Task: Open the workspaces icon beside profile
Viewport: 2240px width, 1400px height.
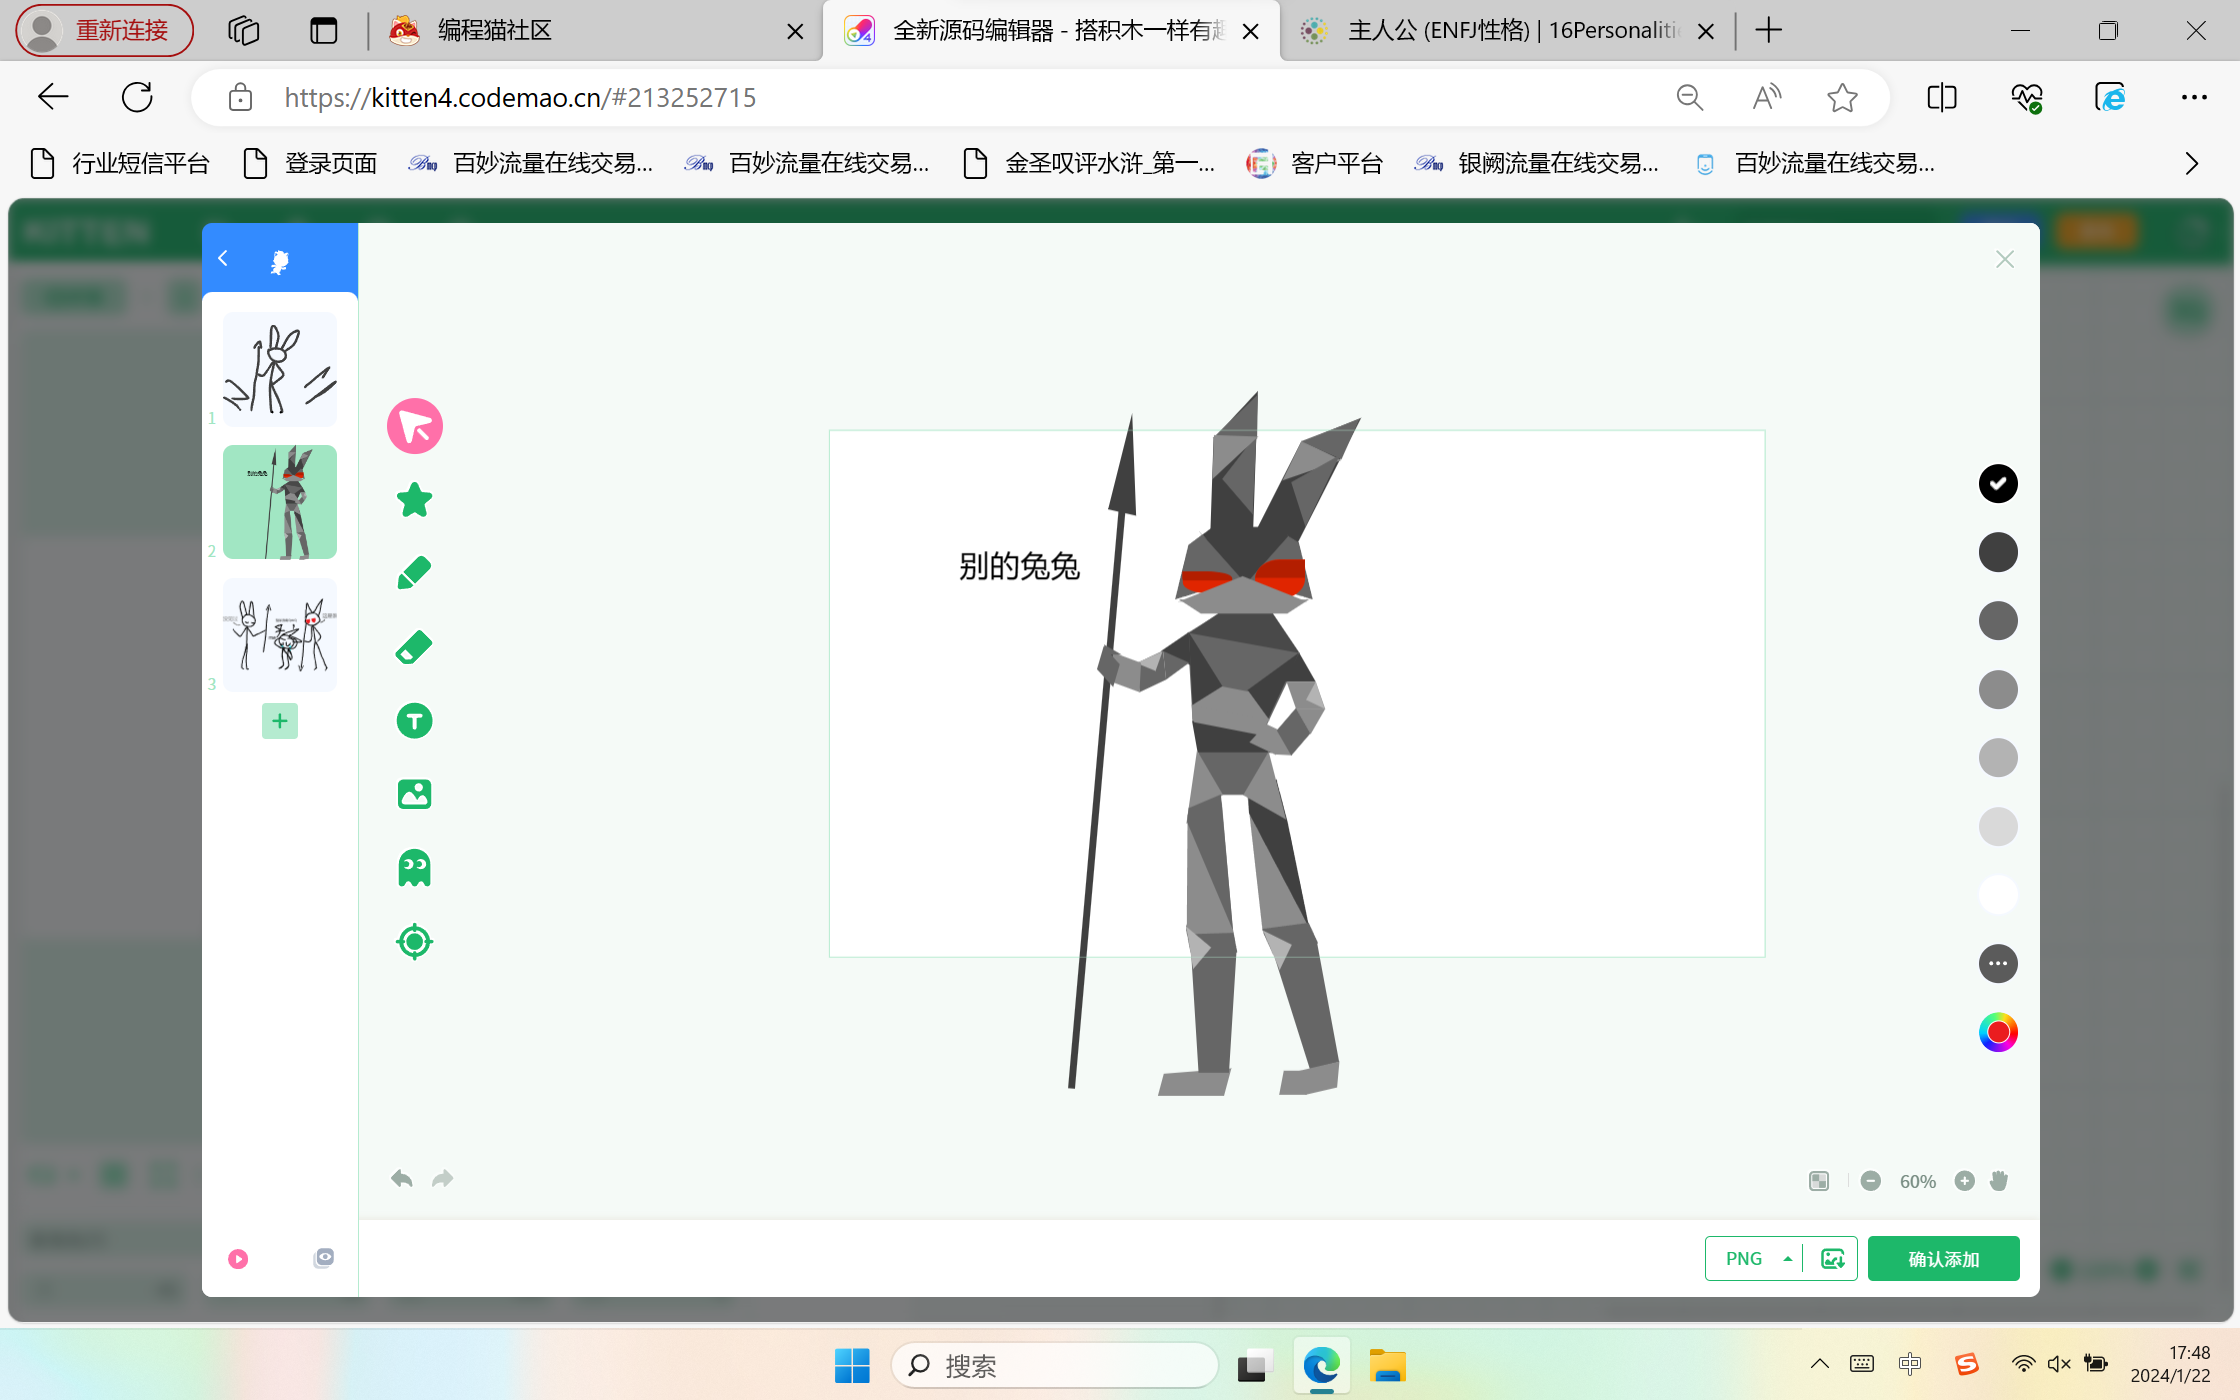Action: (244, 31)
